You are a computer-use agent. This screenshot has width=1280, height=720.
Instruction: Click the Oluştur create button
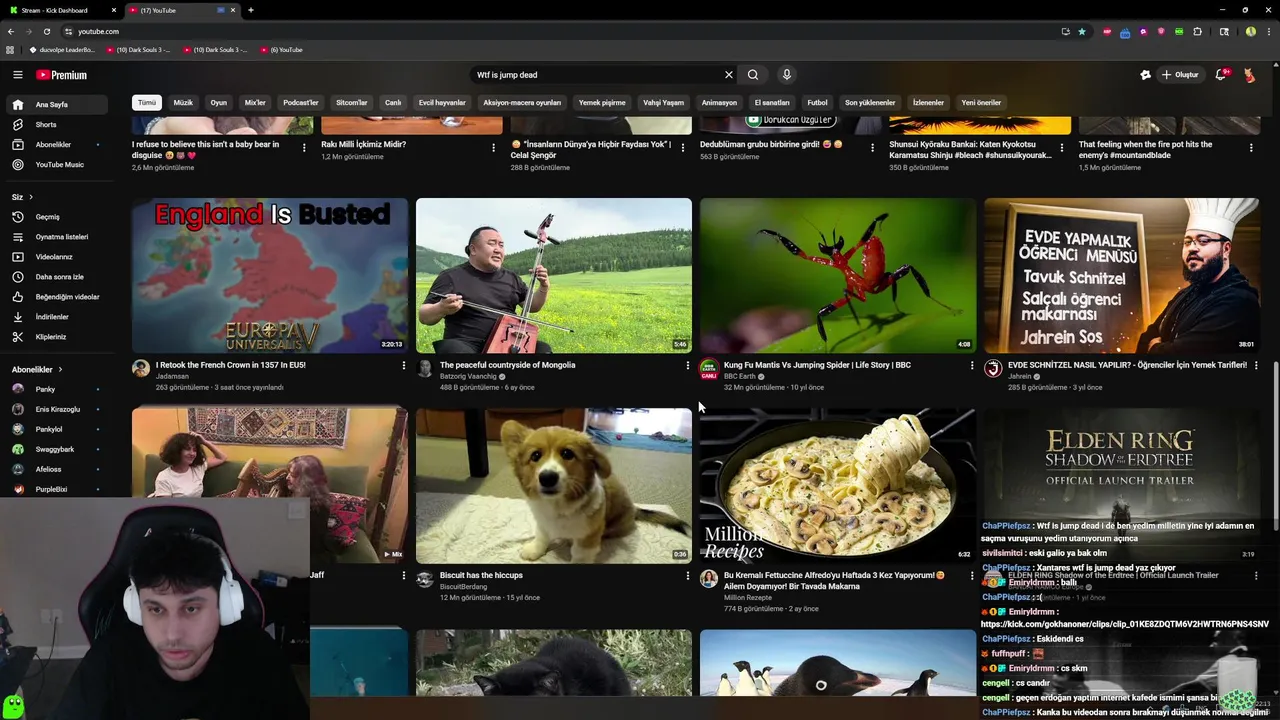pyautogui.click(x=1179, y=75)
